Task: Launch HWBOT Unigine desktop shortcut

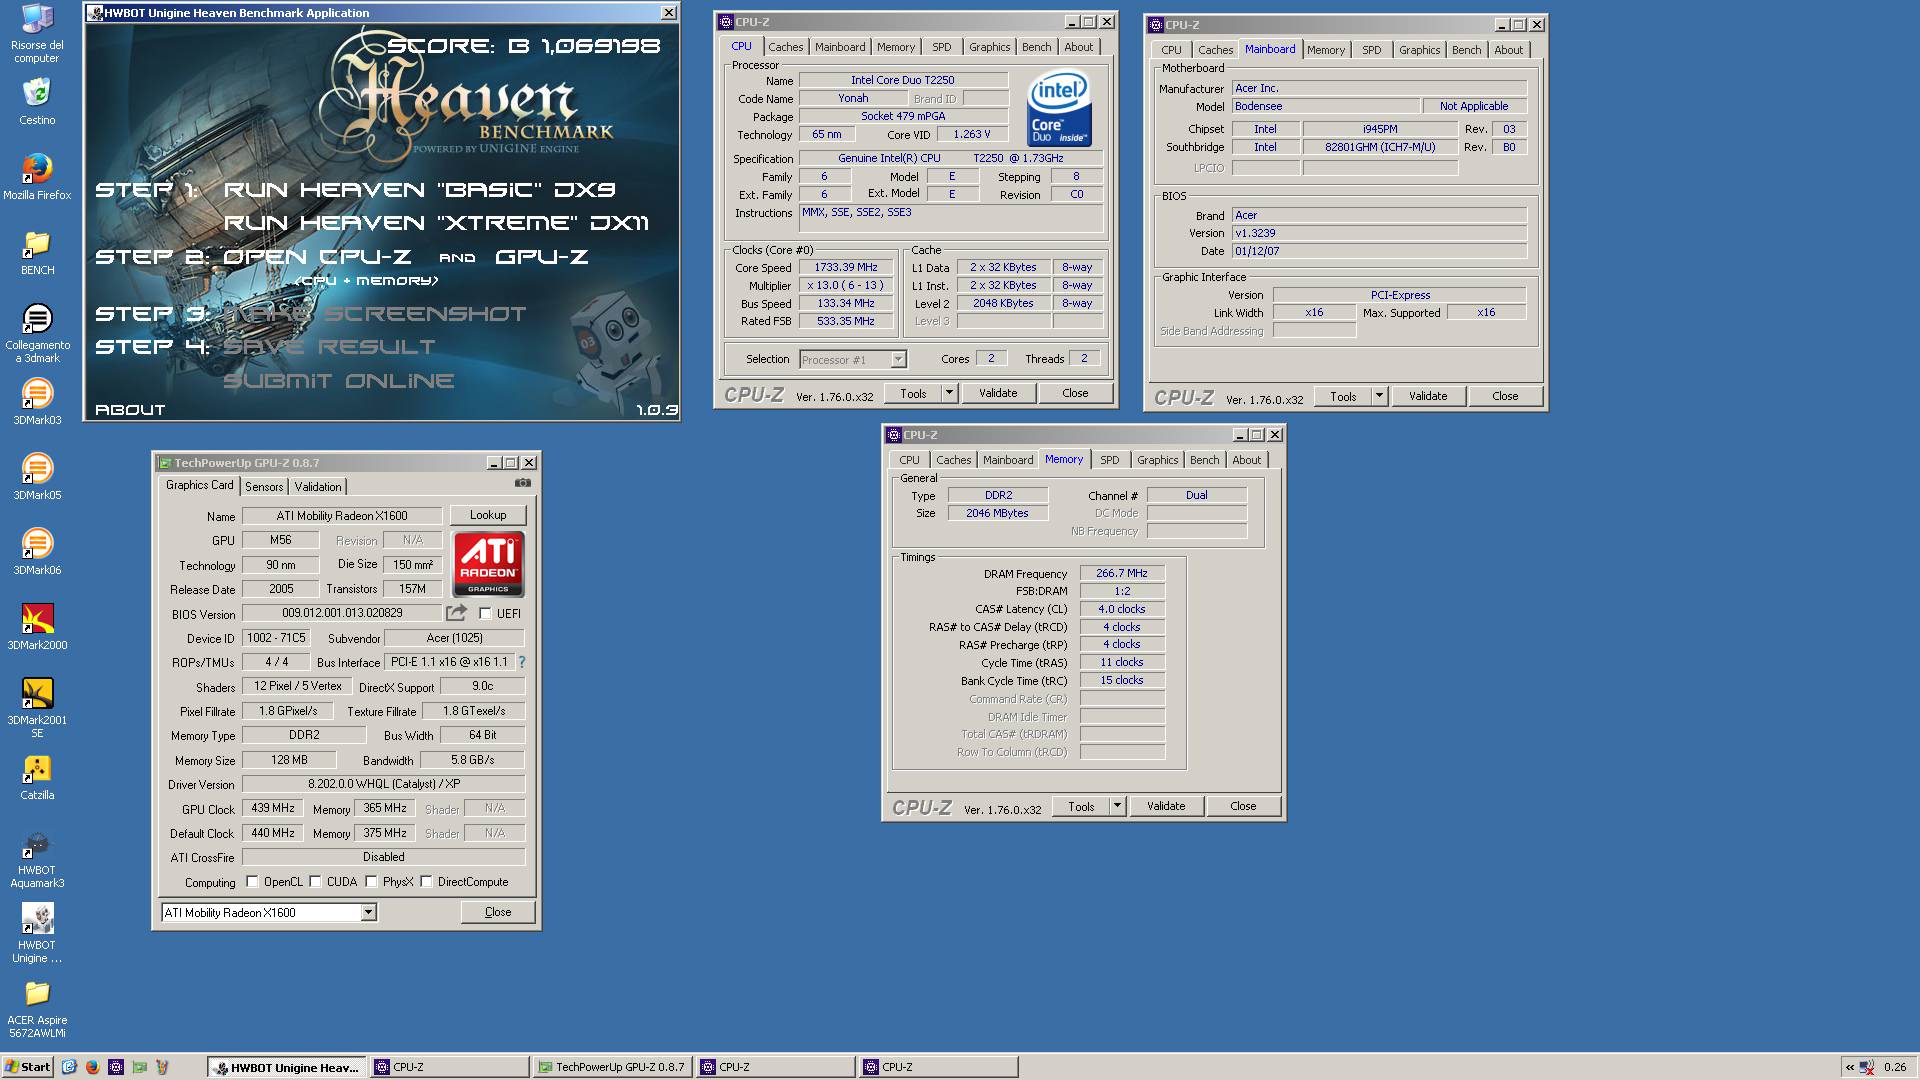Action: (37, 933)
